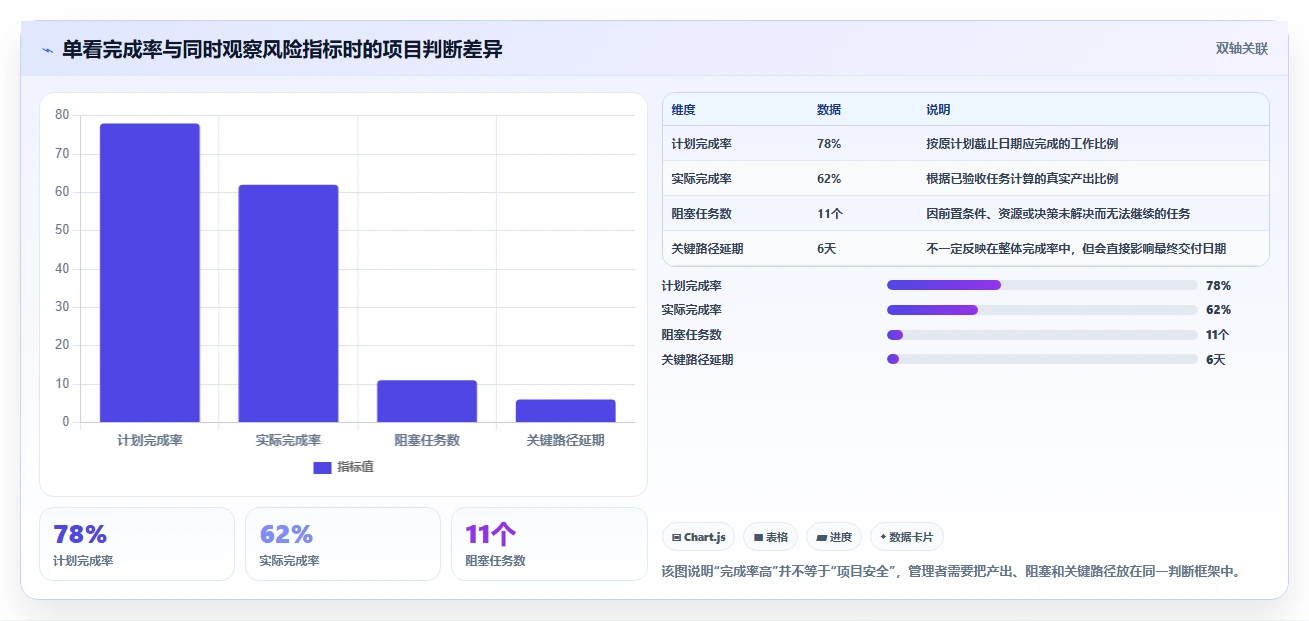Click the 实际完成率 bar in chart
The height and width of the screenshot is (621, 1309).
point(288,303)
